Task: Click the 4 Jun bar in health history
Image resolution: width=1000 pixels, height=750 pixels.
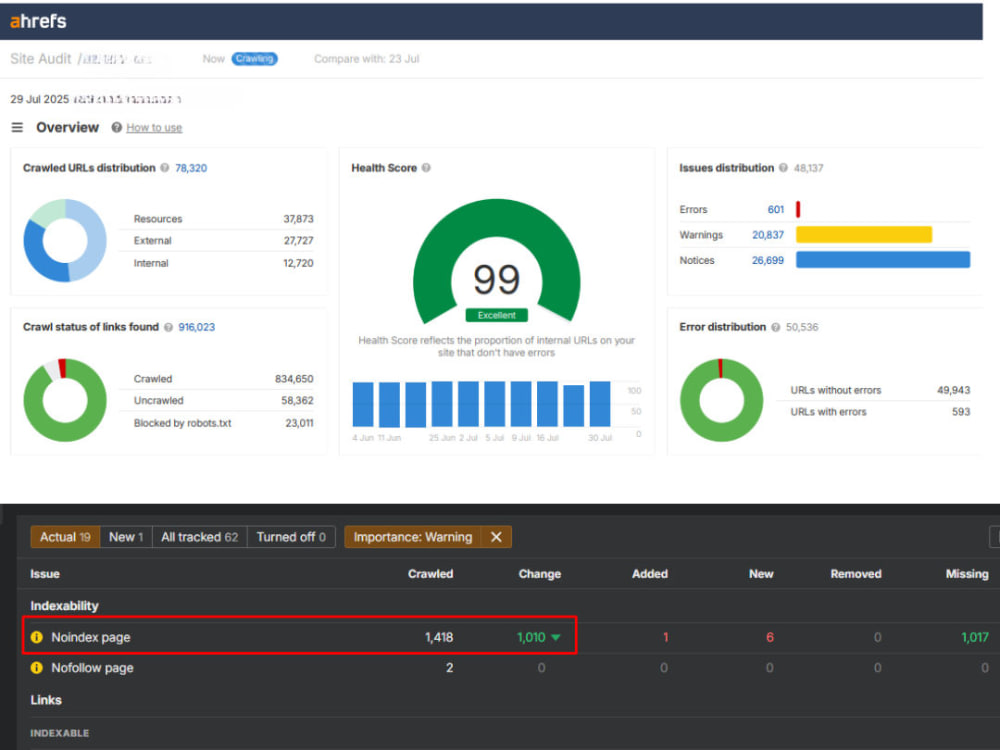Action: pos(363,404)
